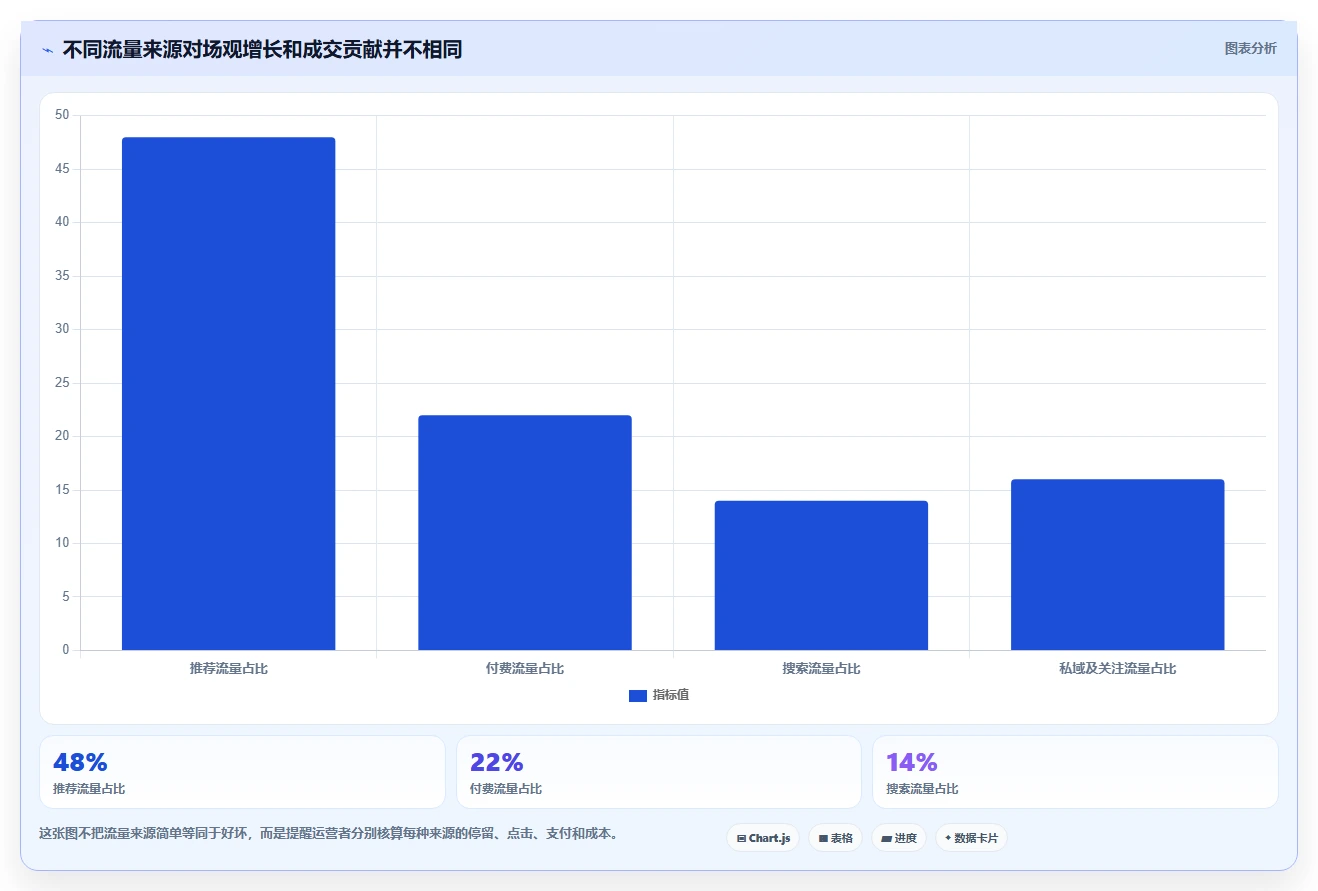Select the 表格 tag
The image size is (1318, 891).
835,838
